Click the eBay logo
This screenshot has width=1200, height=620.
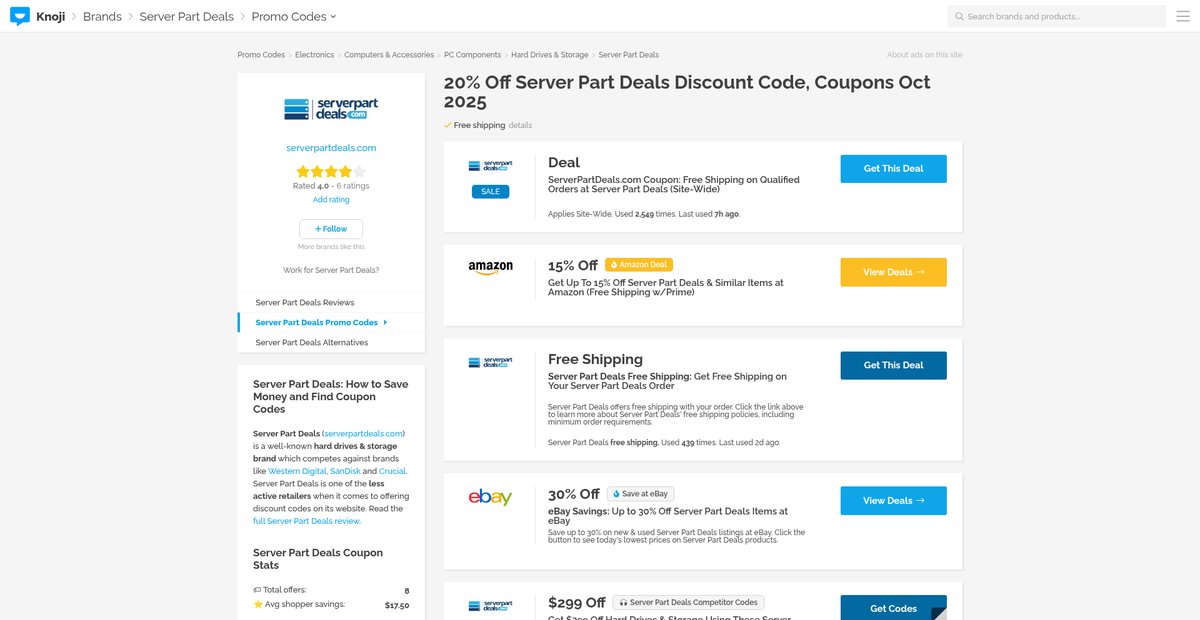coord(490,497)
